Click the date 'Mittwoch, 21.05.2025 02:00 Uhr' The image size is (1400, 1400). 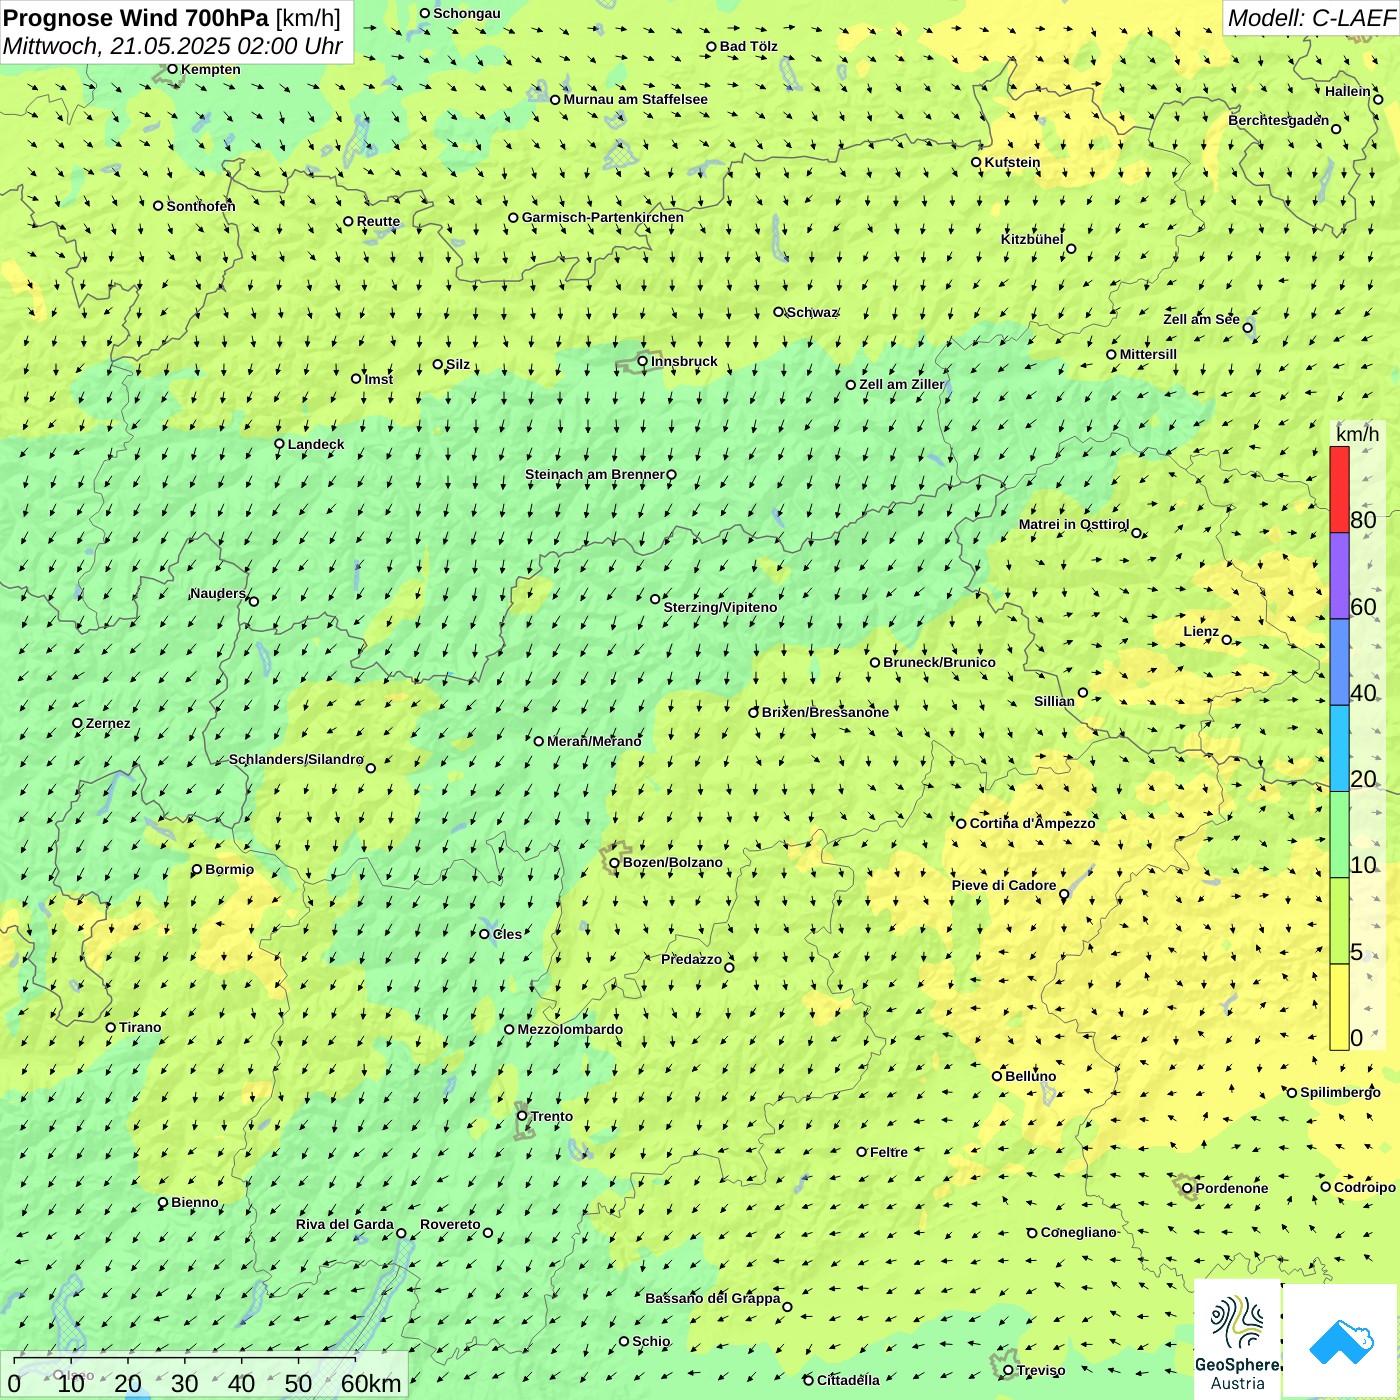(172, 46)
